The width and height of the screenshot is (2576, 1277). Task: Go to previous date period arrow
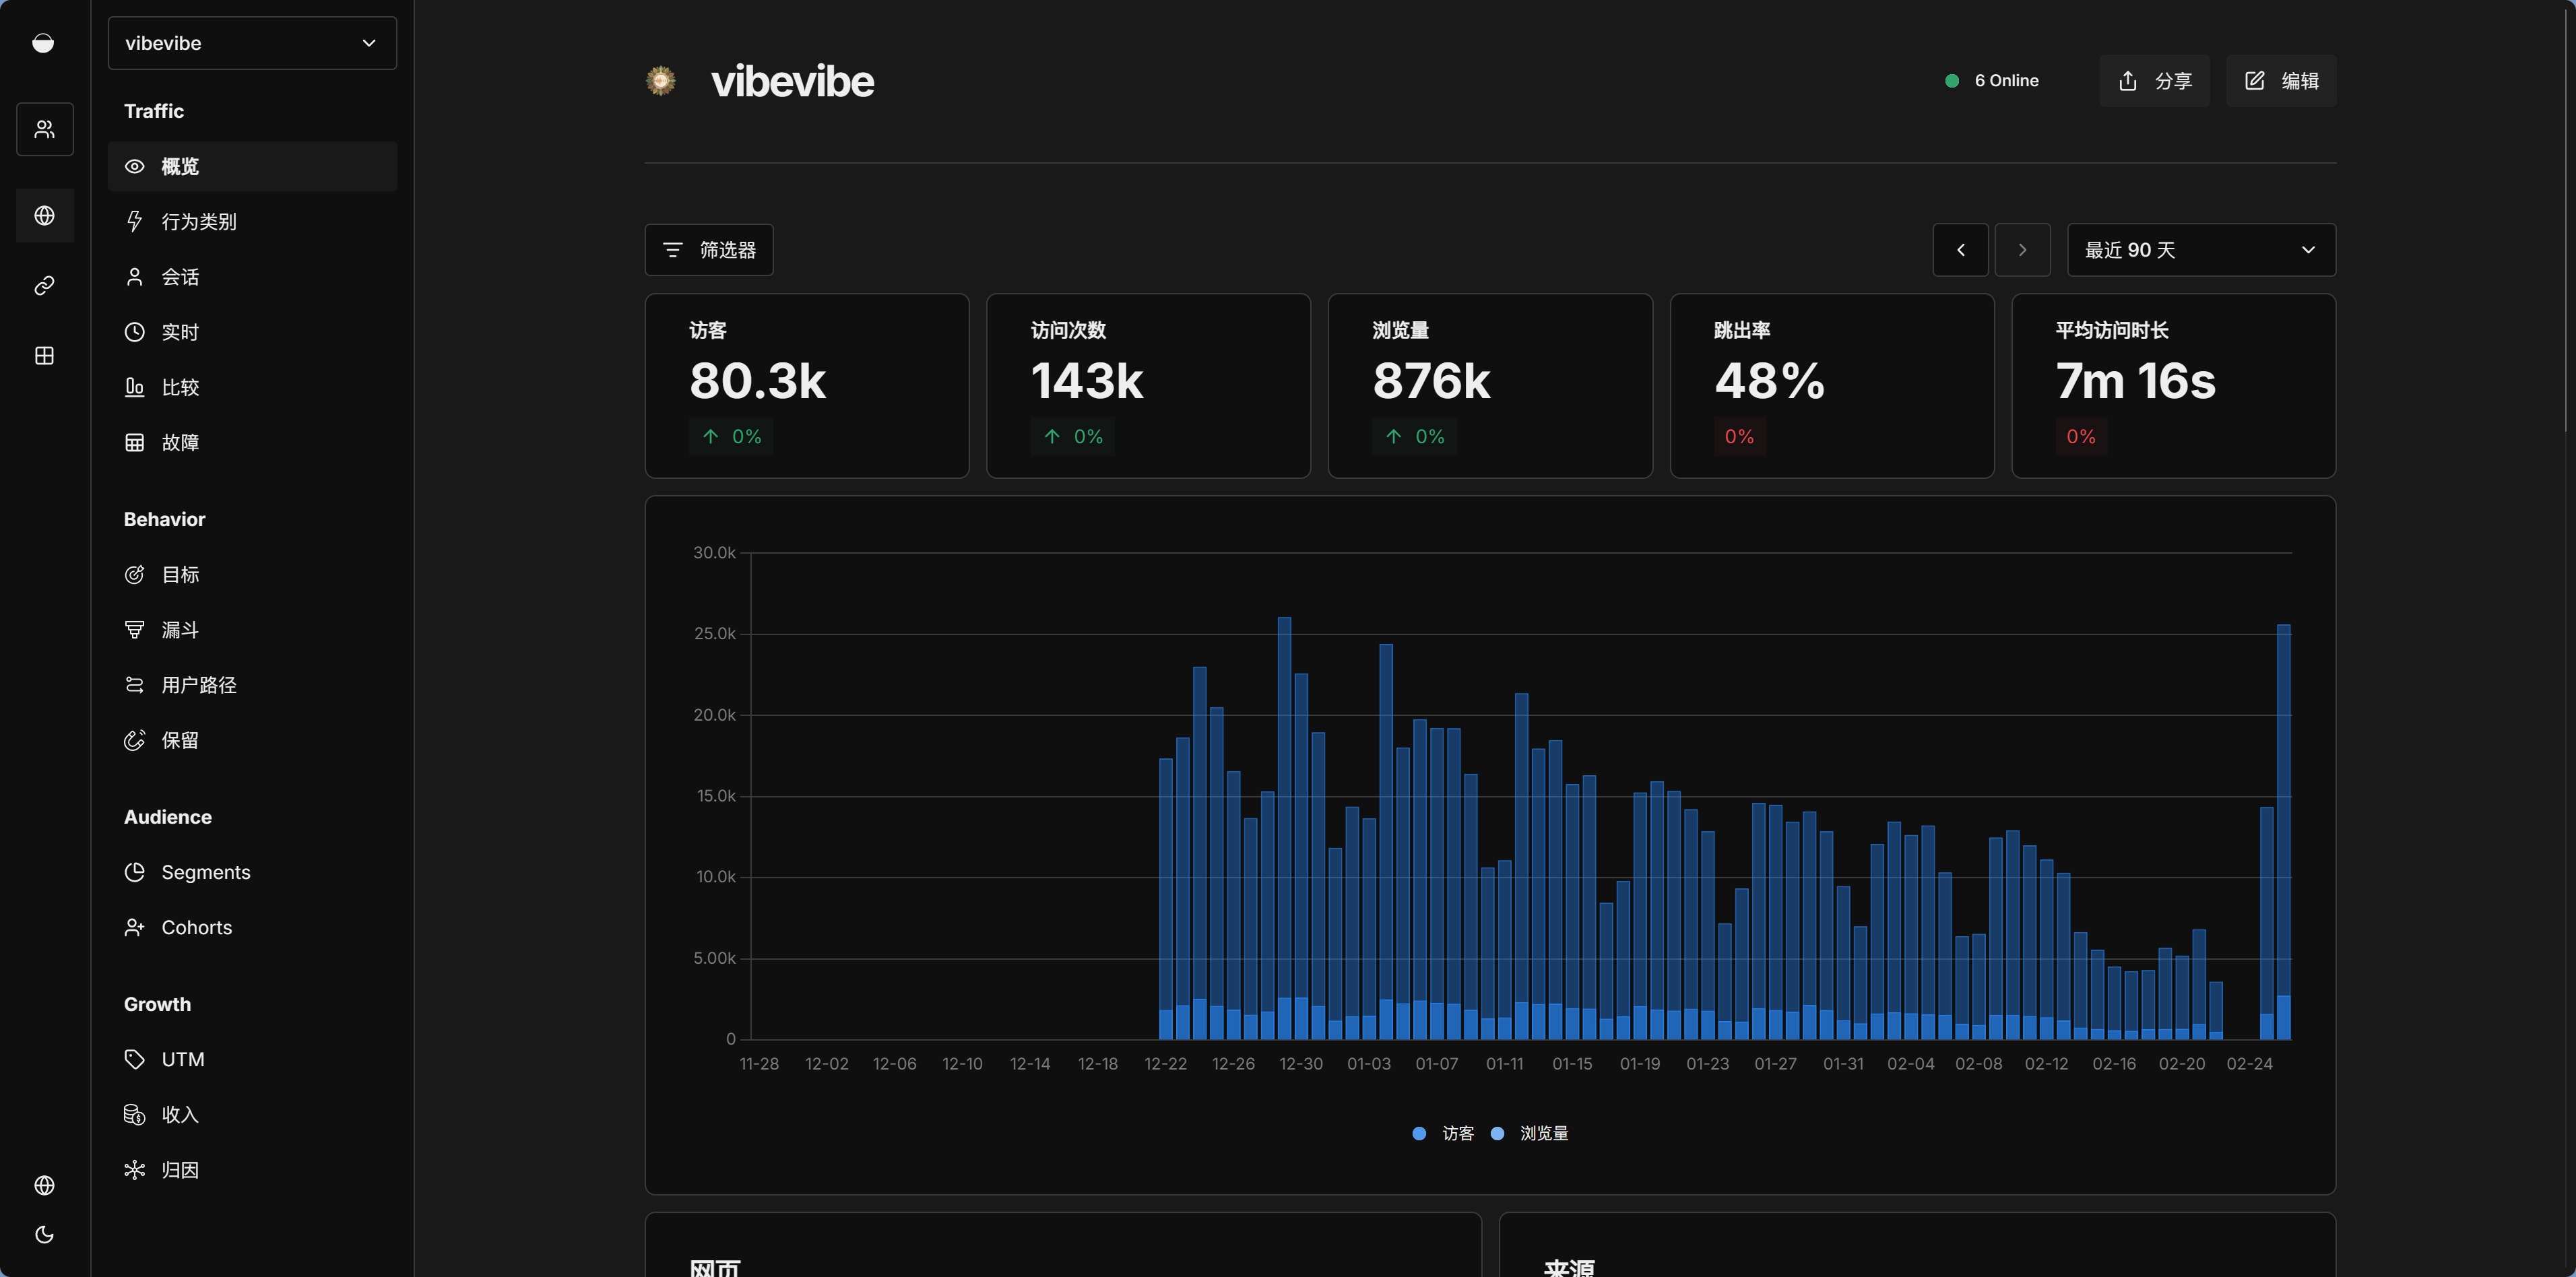[1960, 250]
